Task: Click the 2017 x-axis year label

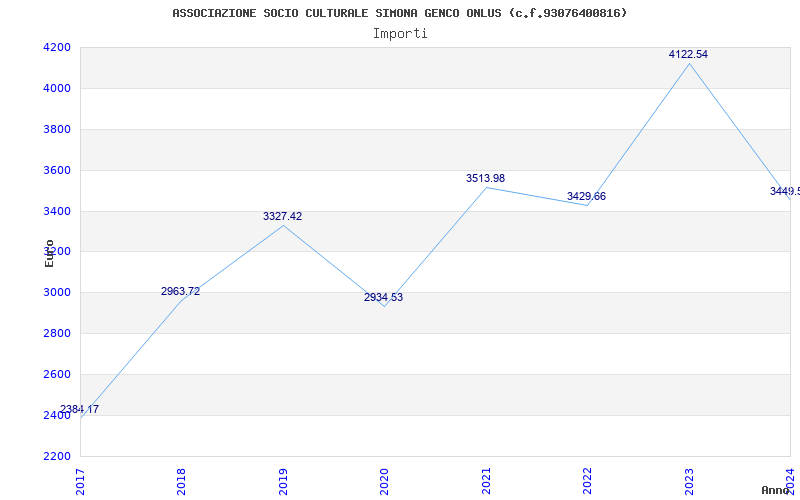Action: (80, 481)
